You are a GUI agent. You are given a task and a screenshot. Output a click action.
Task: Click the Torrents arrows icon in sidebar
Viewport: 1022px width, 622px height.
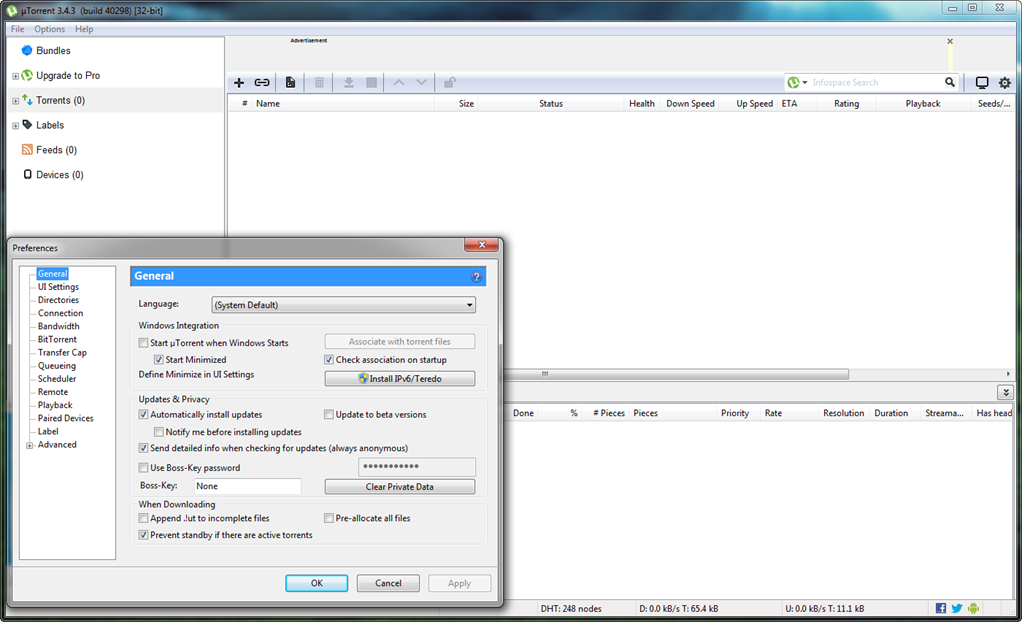pyautogui.click(x=27, y=100)
